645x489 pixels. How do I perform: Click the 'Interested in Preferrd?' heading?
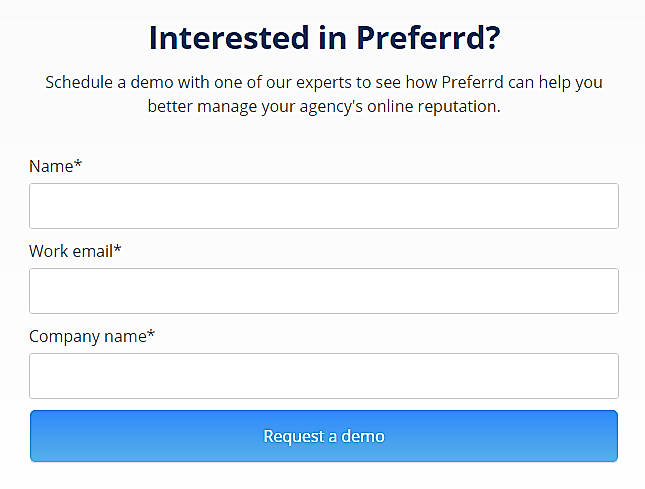(x=324, y=38)
